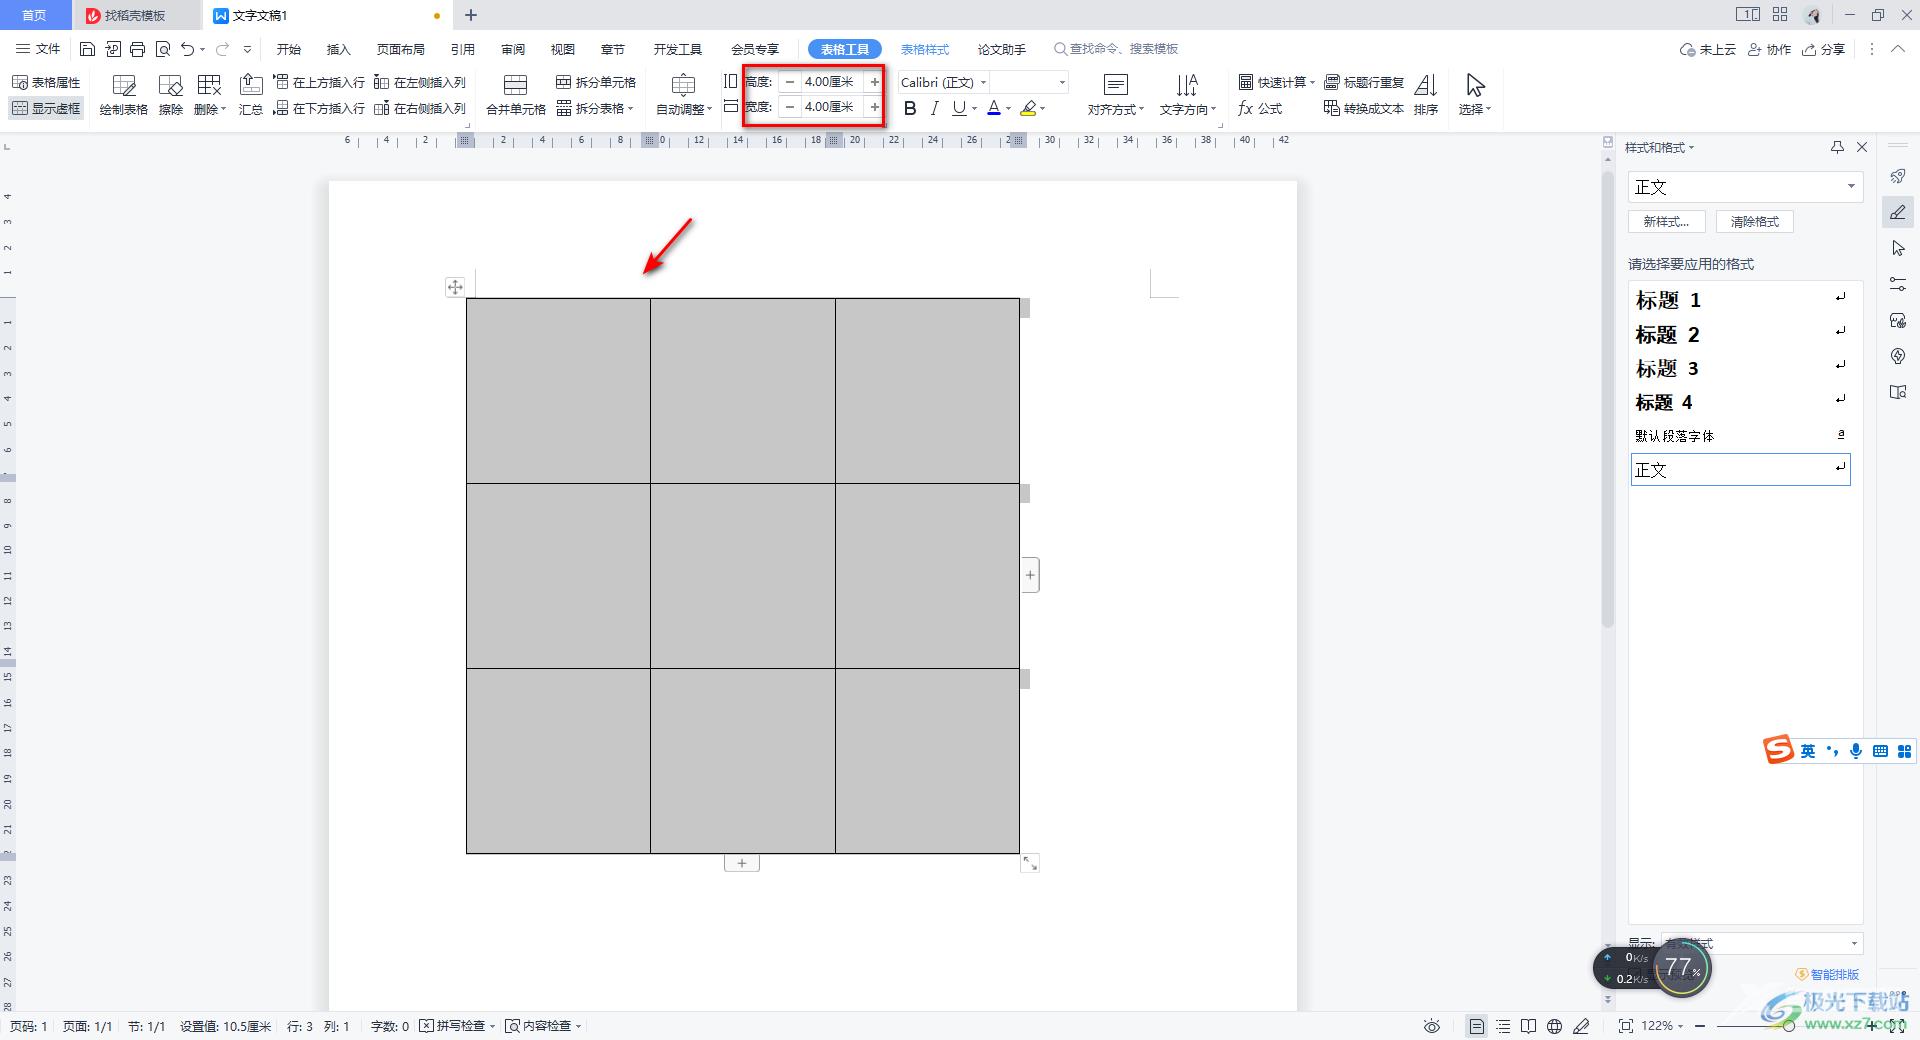The height and width of the screenshot is (1040, 1920).
Task: Select the table Eraser tool (擦除)
Action: [171, 95]
